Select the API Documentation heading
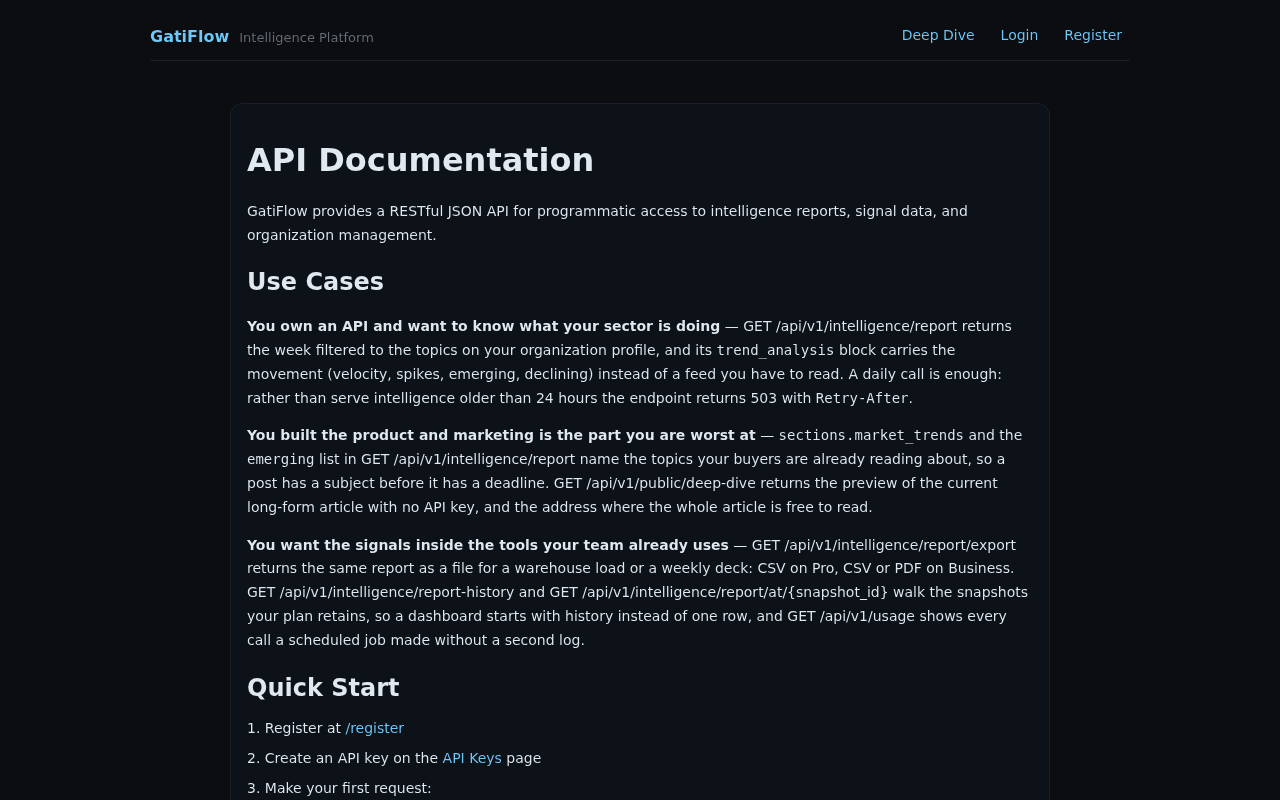This screenshot has height=800, width=1280. (420, 160)
